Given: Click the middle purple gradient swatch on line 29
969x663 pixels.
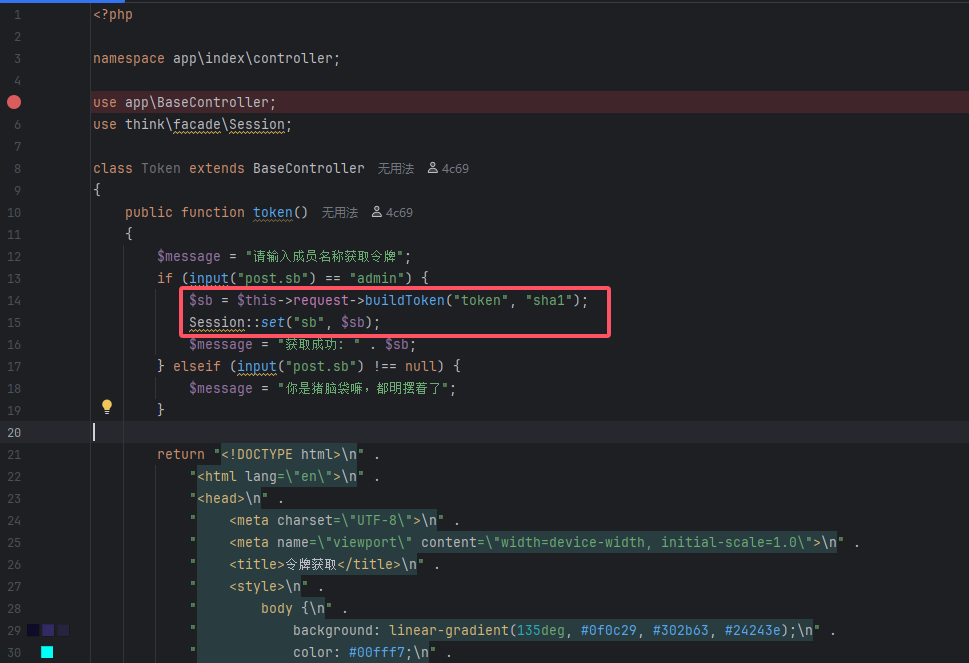Looking at the screenshot, I should click(48, 630).
